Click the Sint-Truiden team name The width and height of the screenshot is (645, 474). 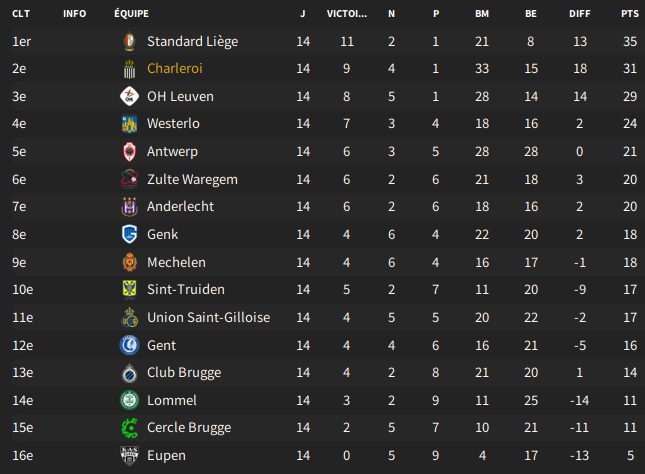click(x=186, y=289)
